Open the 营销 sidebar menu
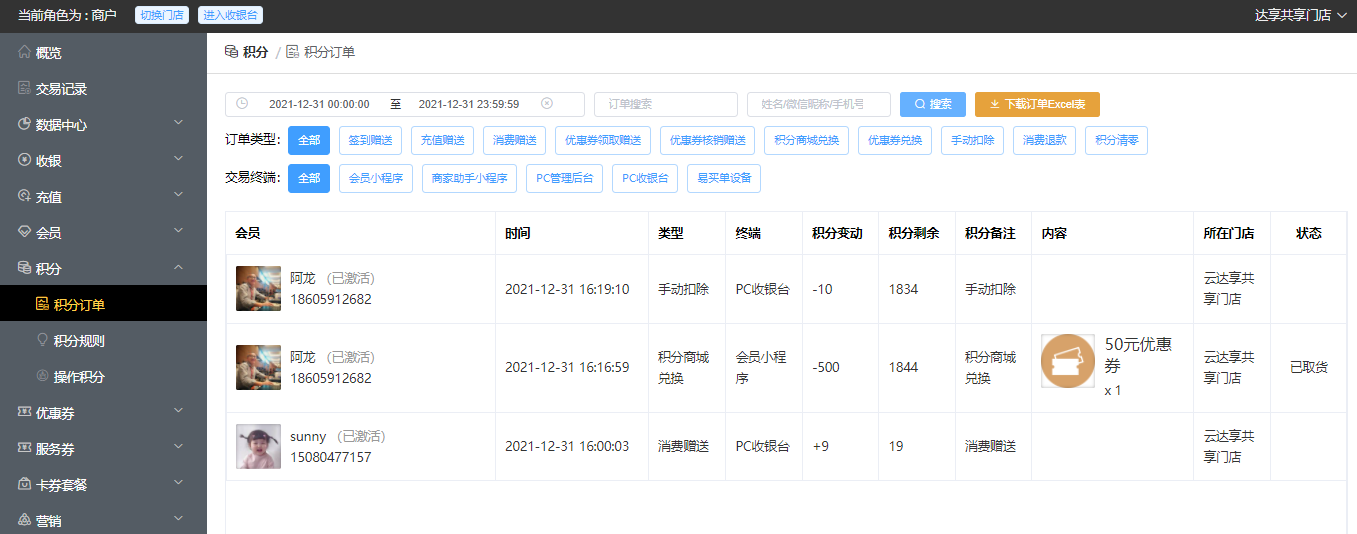Screen dimensions: 1357x534 (x=103, y=520)
